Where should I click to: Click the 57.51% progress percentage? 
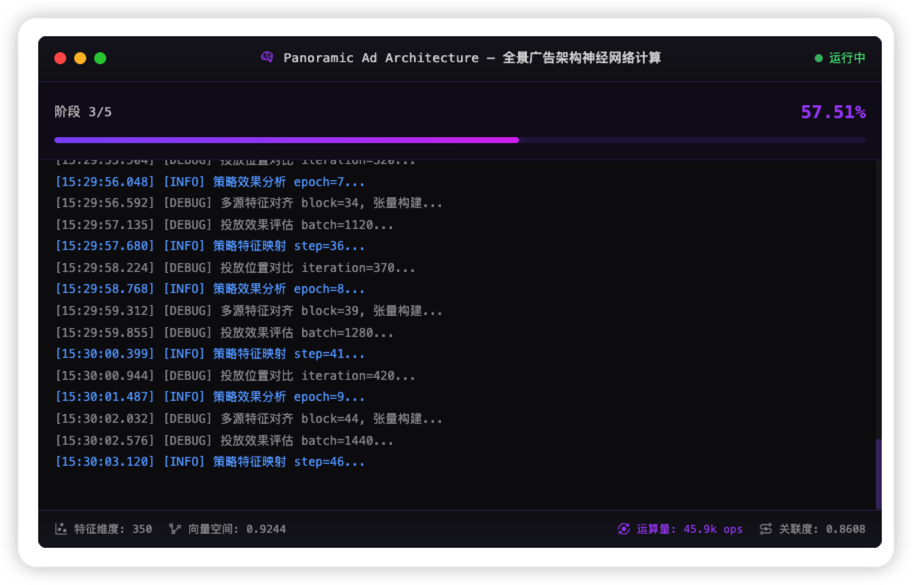click(x=833, y=112)
